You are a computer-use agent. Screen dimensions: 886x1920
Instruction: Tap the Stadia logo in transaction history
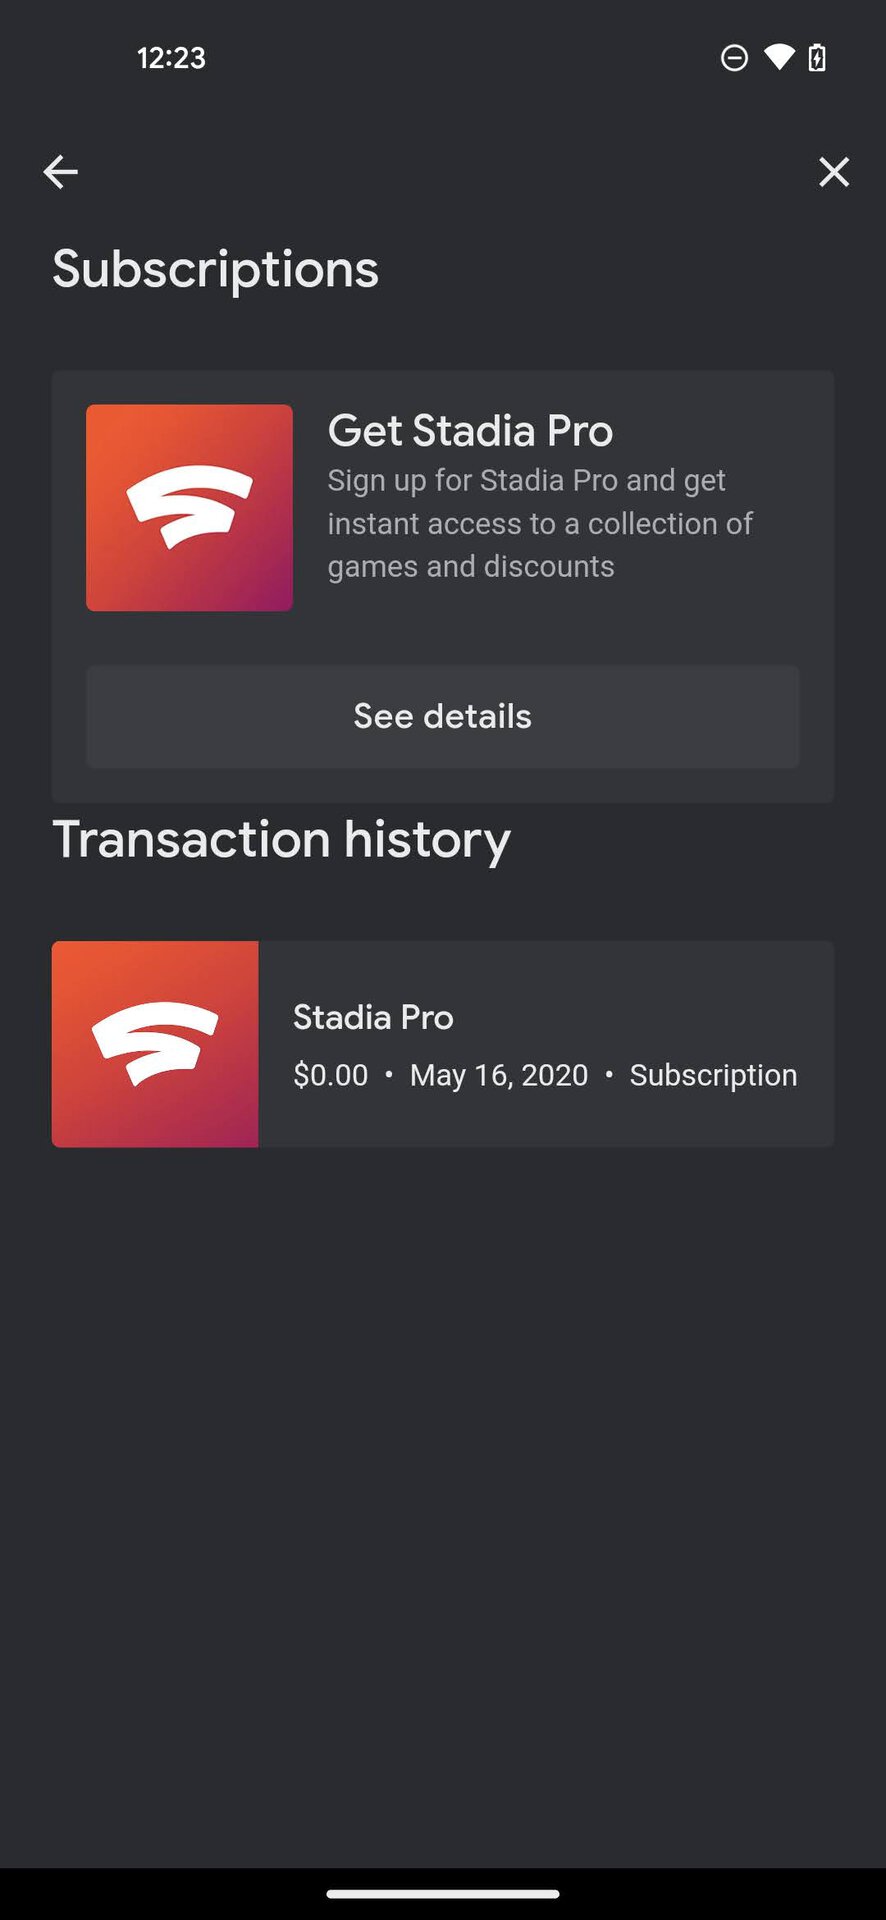click(x=155, y=1044)
